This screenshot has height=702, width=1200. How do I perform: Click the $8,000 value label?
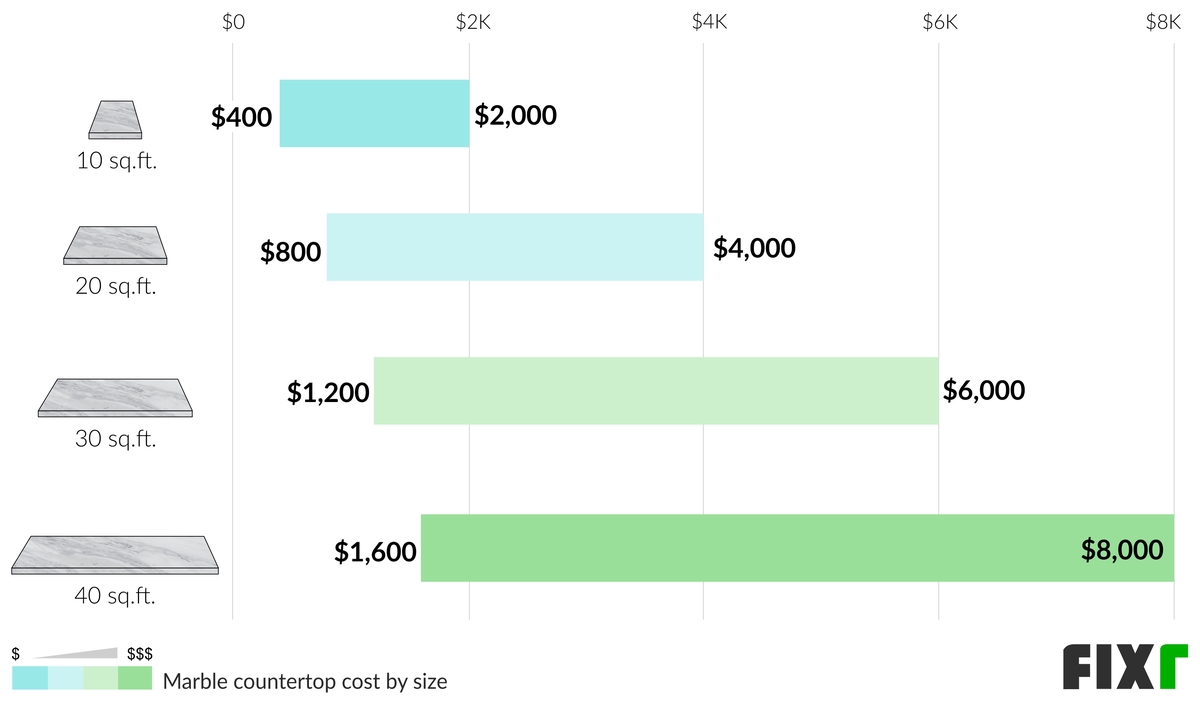pyautogui.click(x=1122, y=549)
